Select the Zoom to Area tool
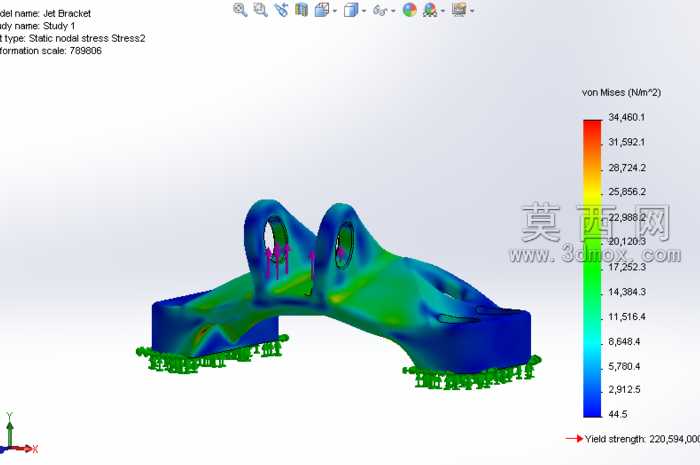This screenshot has height=465, width=700. tap(260, 10)
